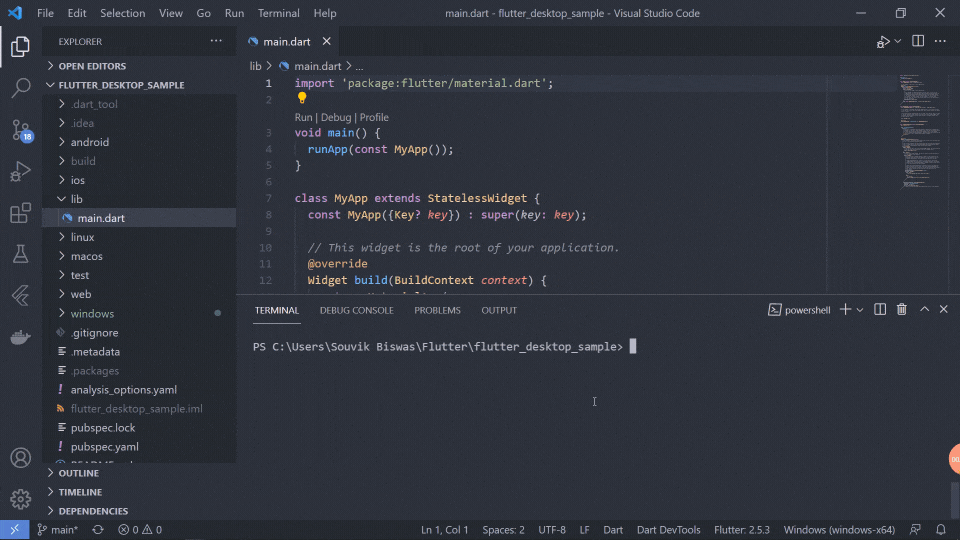Click the Flutter: 2.5.3 status bar entry
960x540 pixels.
[741, 530]
